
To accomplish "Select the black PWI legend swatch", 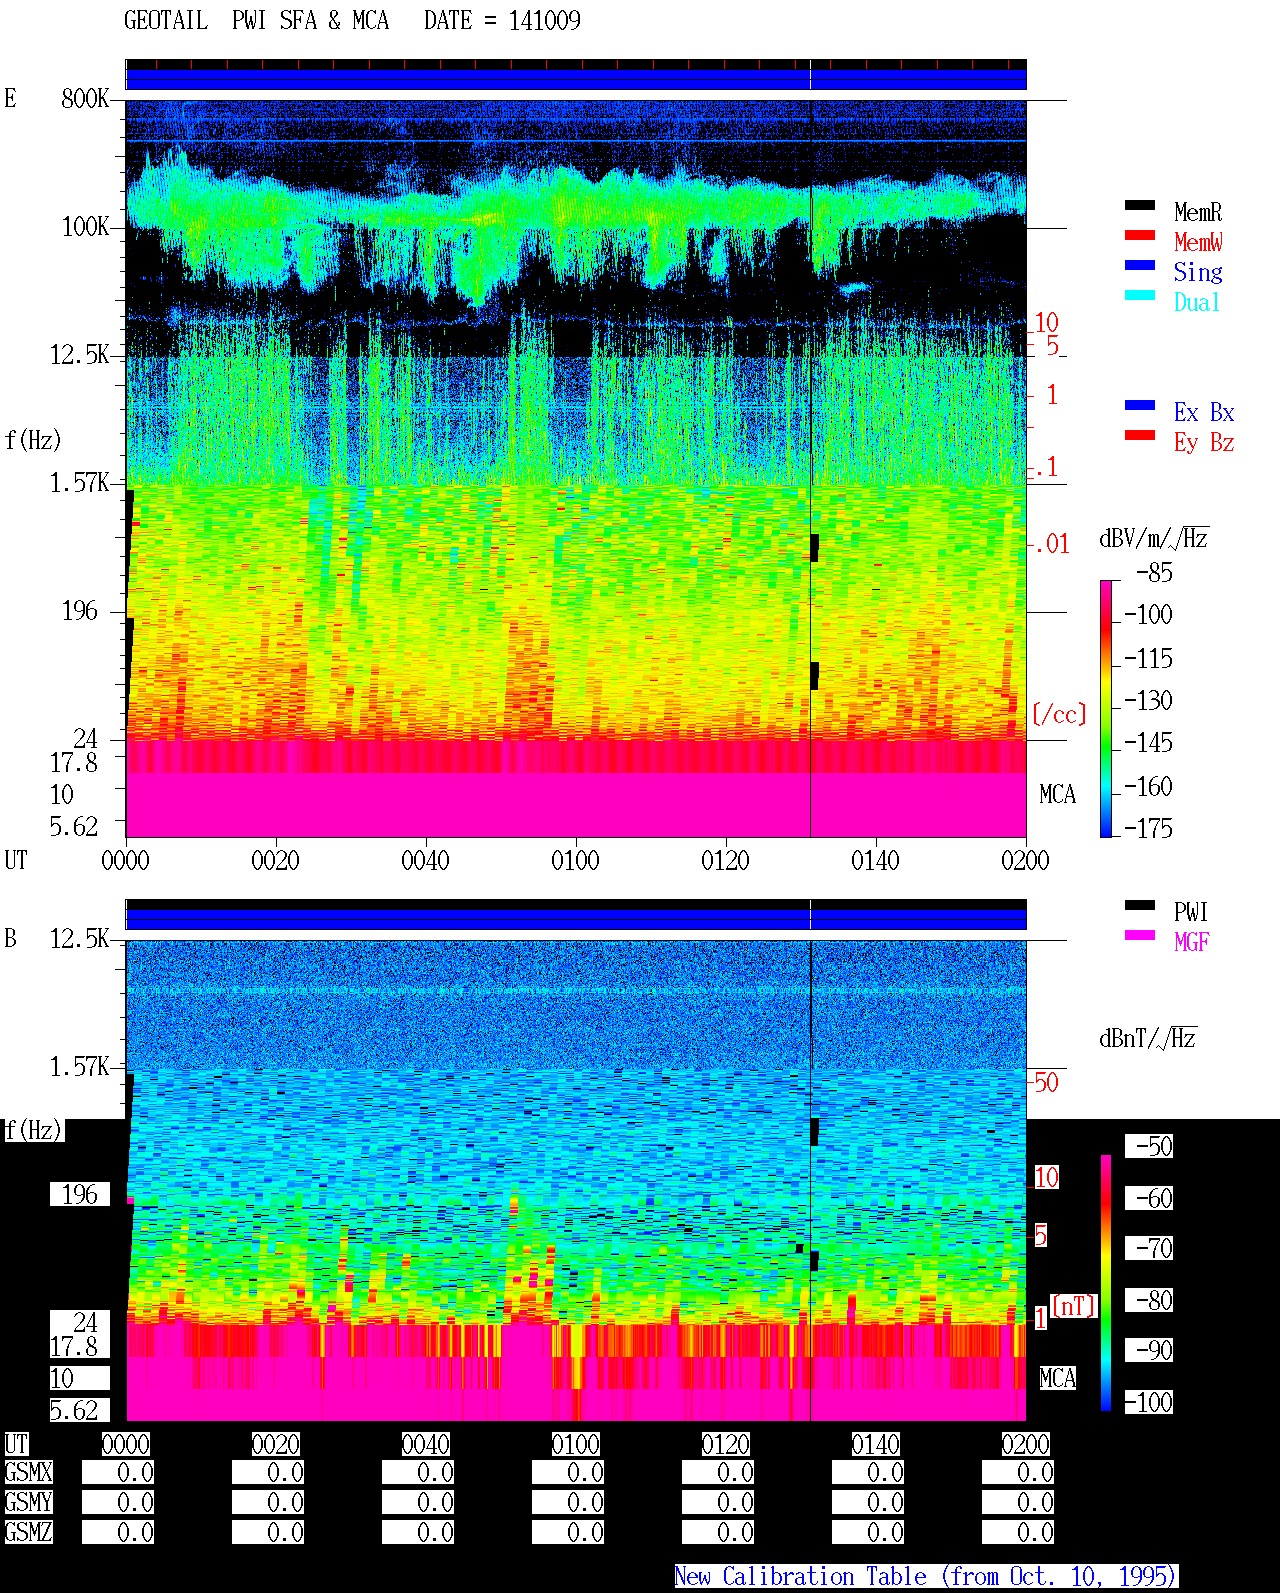I will [1140, 905].
